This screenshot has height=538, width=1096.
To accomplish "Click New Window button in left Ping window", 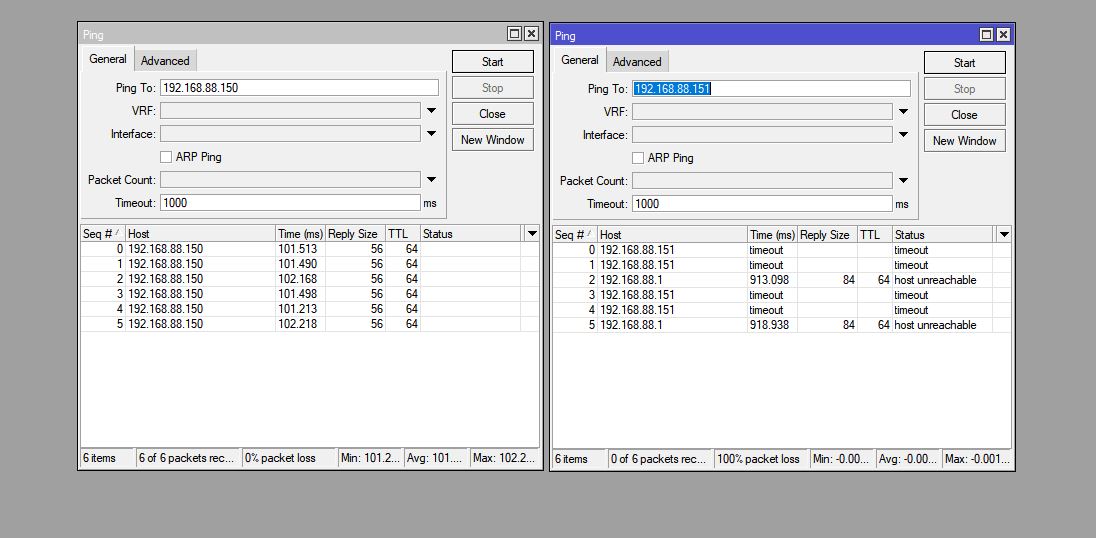I will pyautogui.click(x=492, y=140).
